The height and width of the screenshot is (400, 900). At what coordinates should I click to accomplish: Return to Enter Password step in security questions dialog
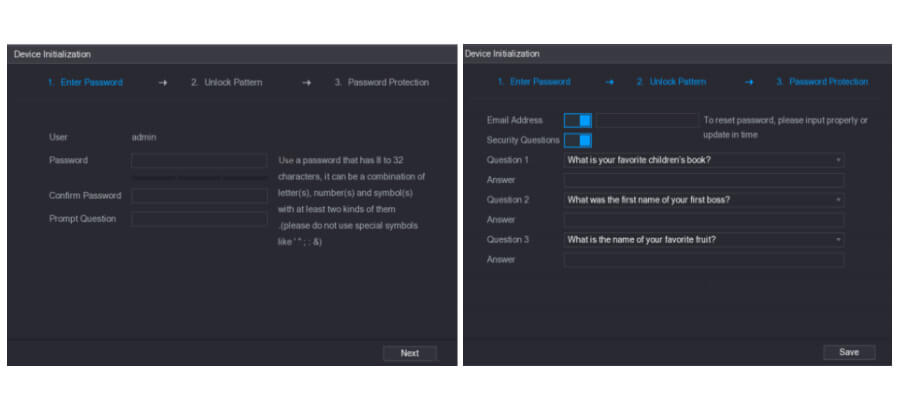pos(534,82)
